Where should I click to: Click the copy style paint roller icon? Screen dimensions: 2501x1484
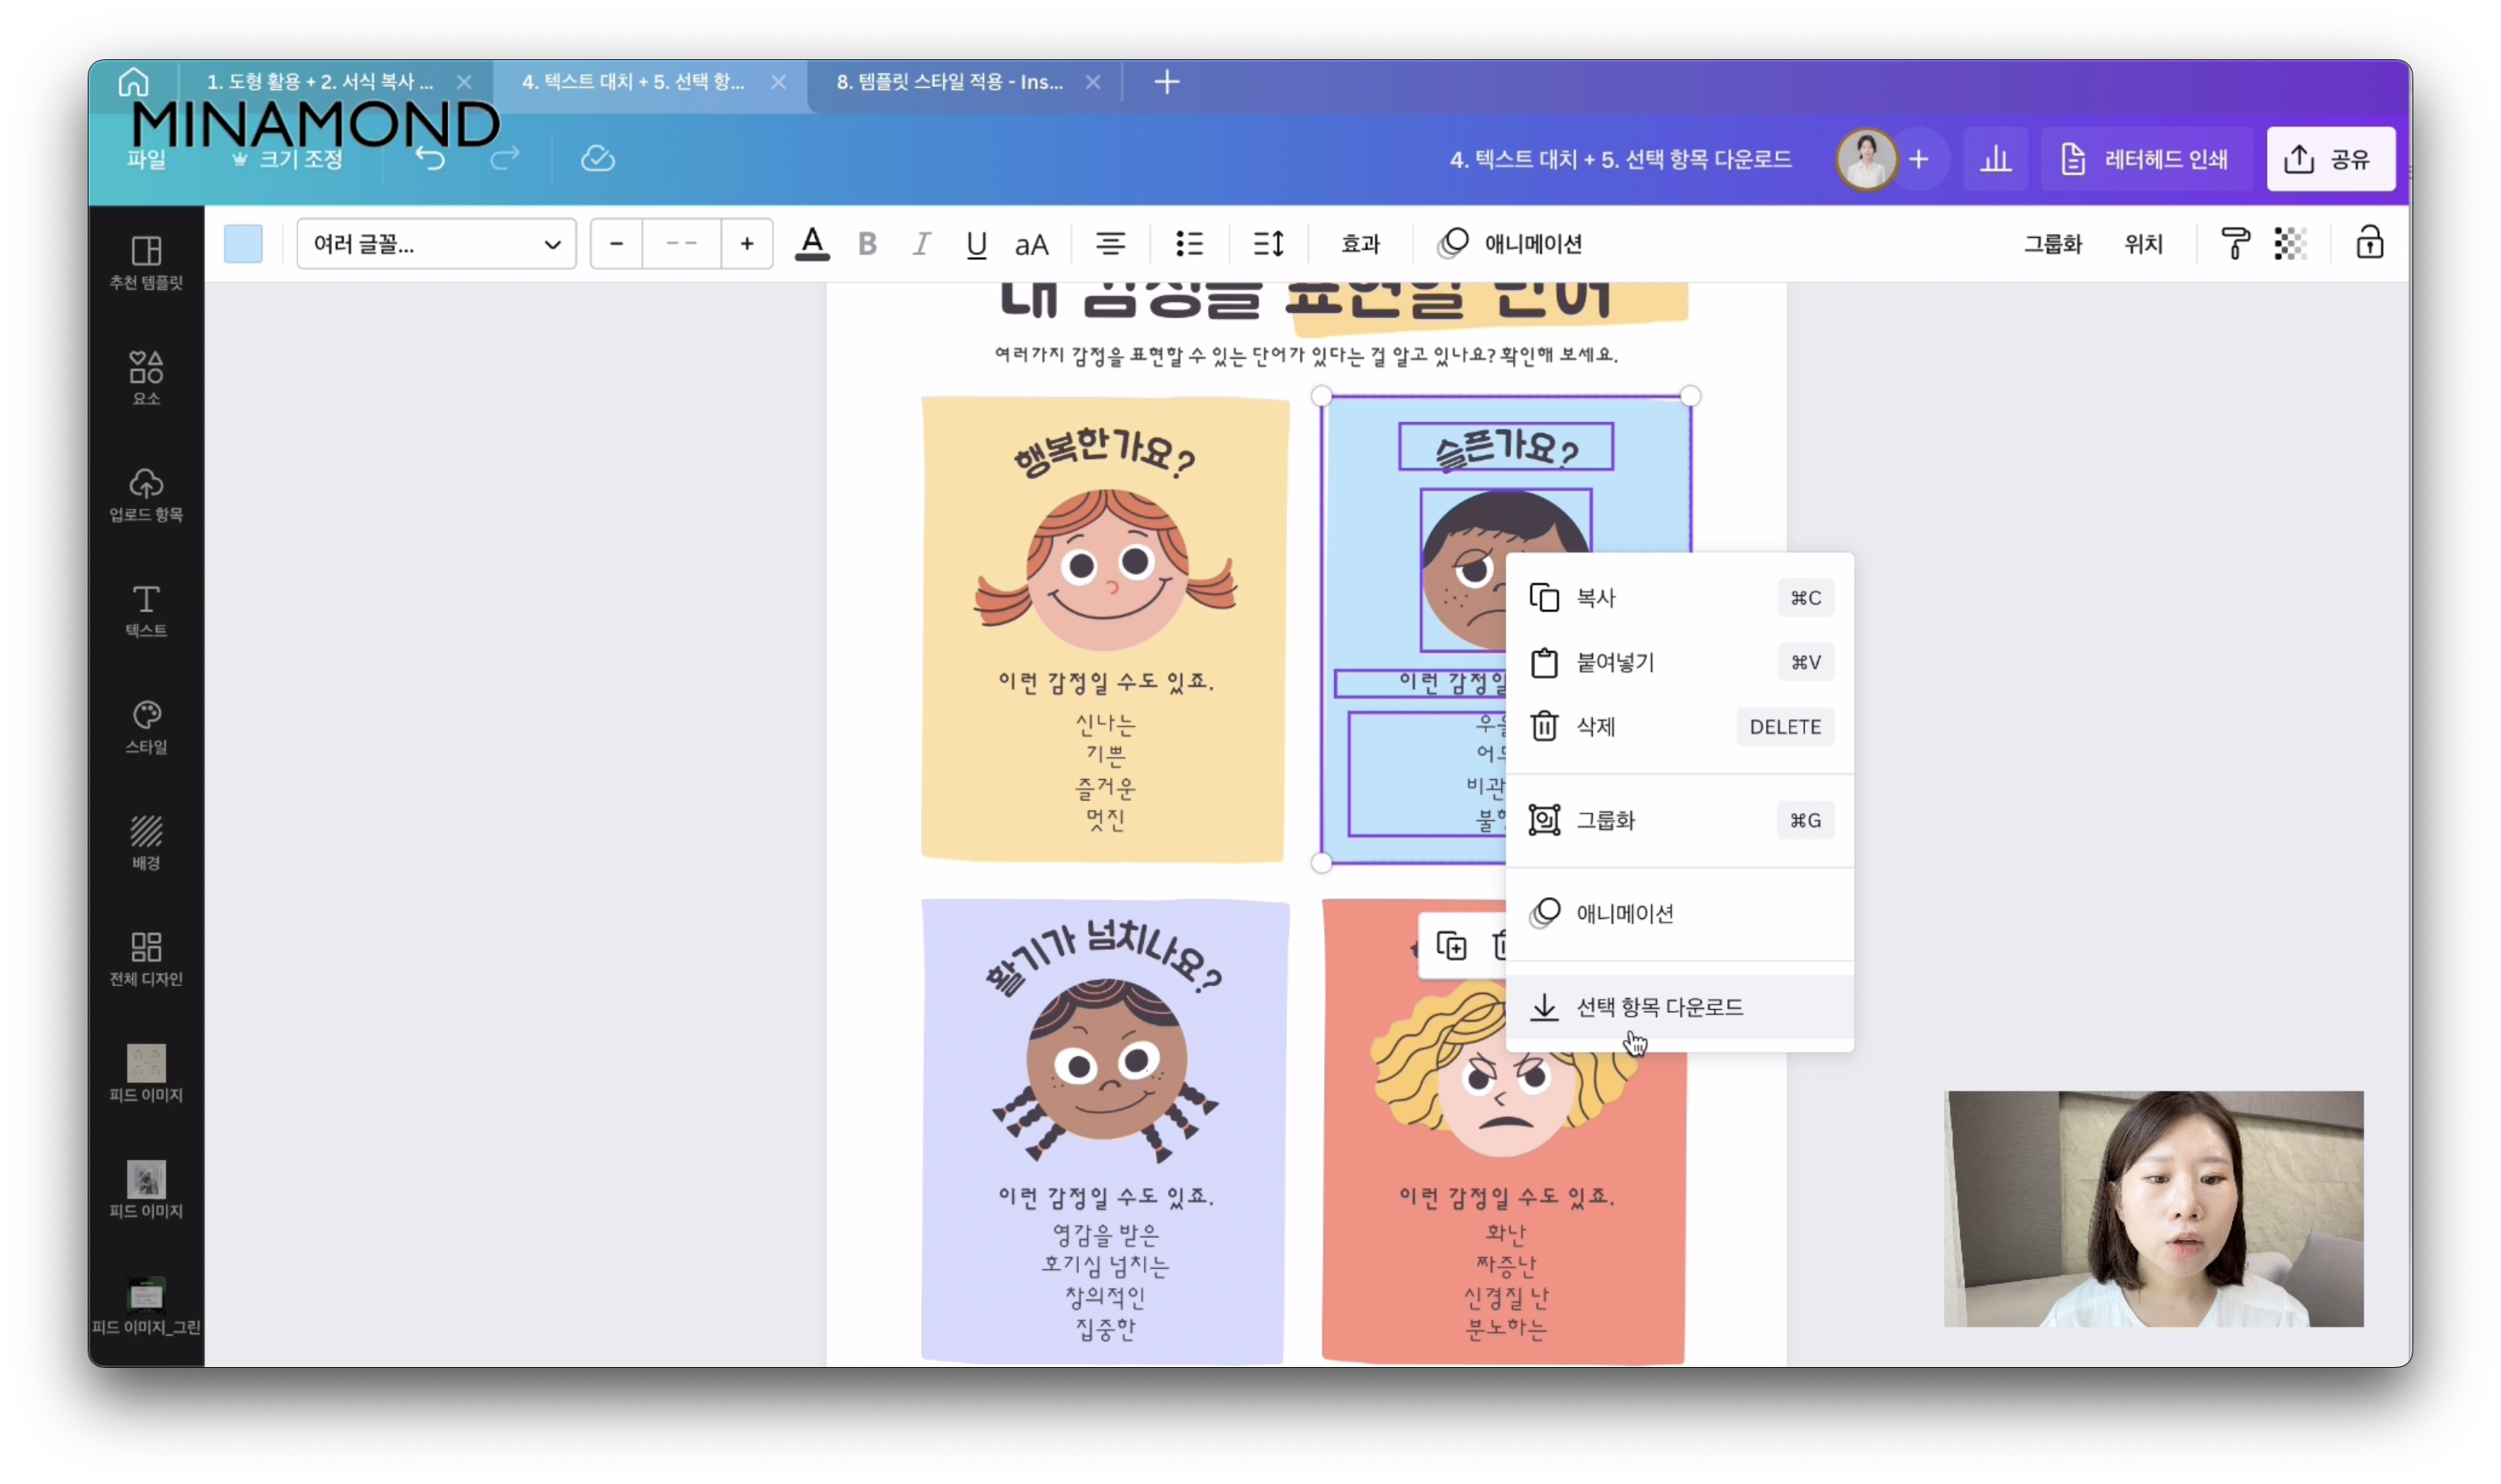tap(2234, 243)
